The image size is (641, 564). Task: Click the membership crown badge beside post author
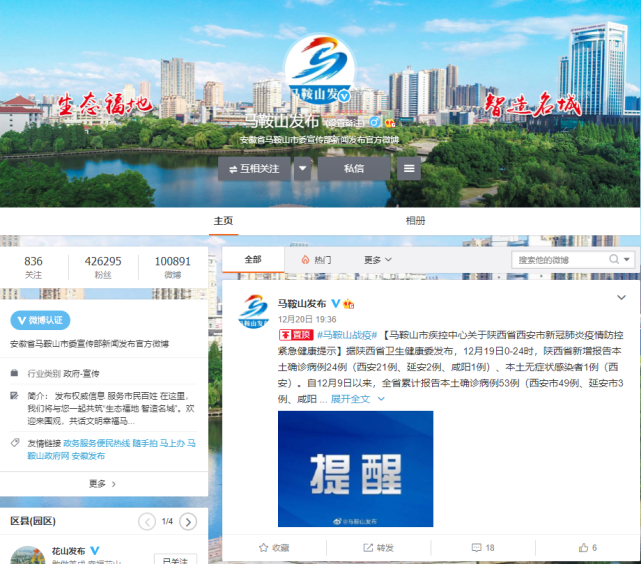pyautogui.click(x=349, y=304)
